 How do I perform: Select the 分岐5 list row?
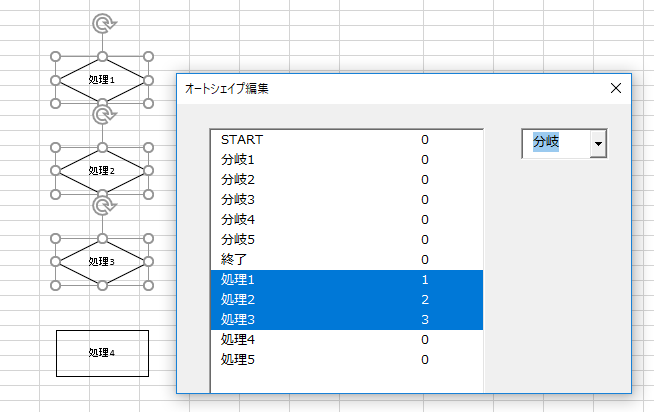[x=347, y=240]
